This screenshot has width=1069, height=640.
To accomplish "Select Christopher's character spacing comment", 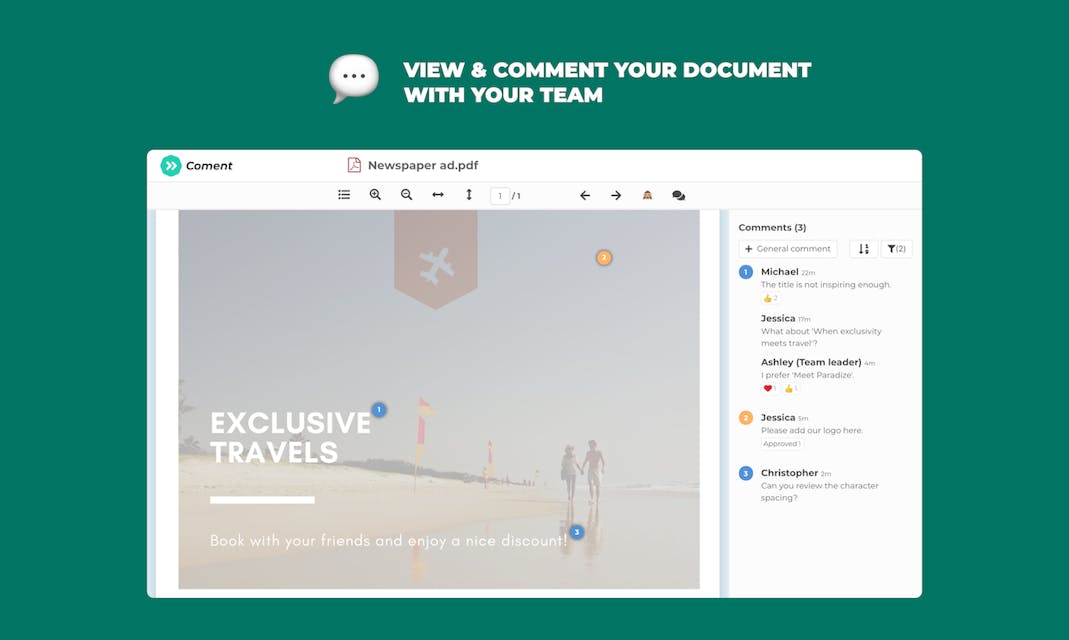I will pos(819,491).
